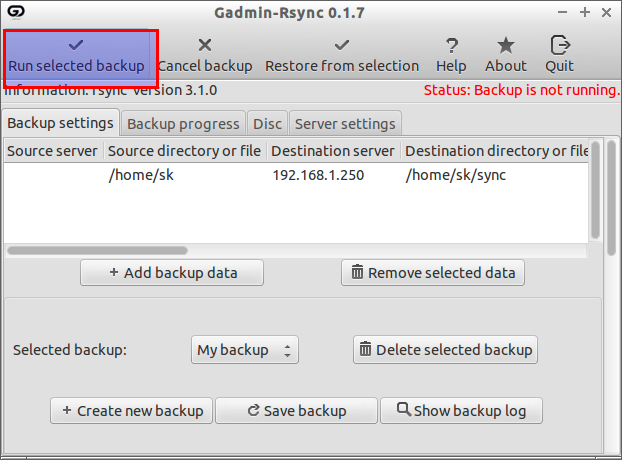Click the Destination server column header
This screenshot has height=460, width=622.
tap(333, 151)
